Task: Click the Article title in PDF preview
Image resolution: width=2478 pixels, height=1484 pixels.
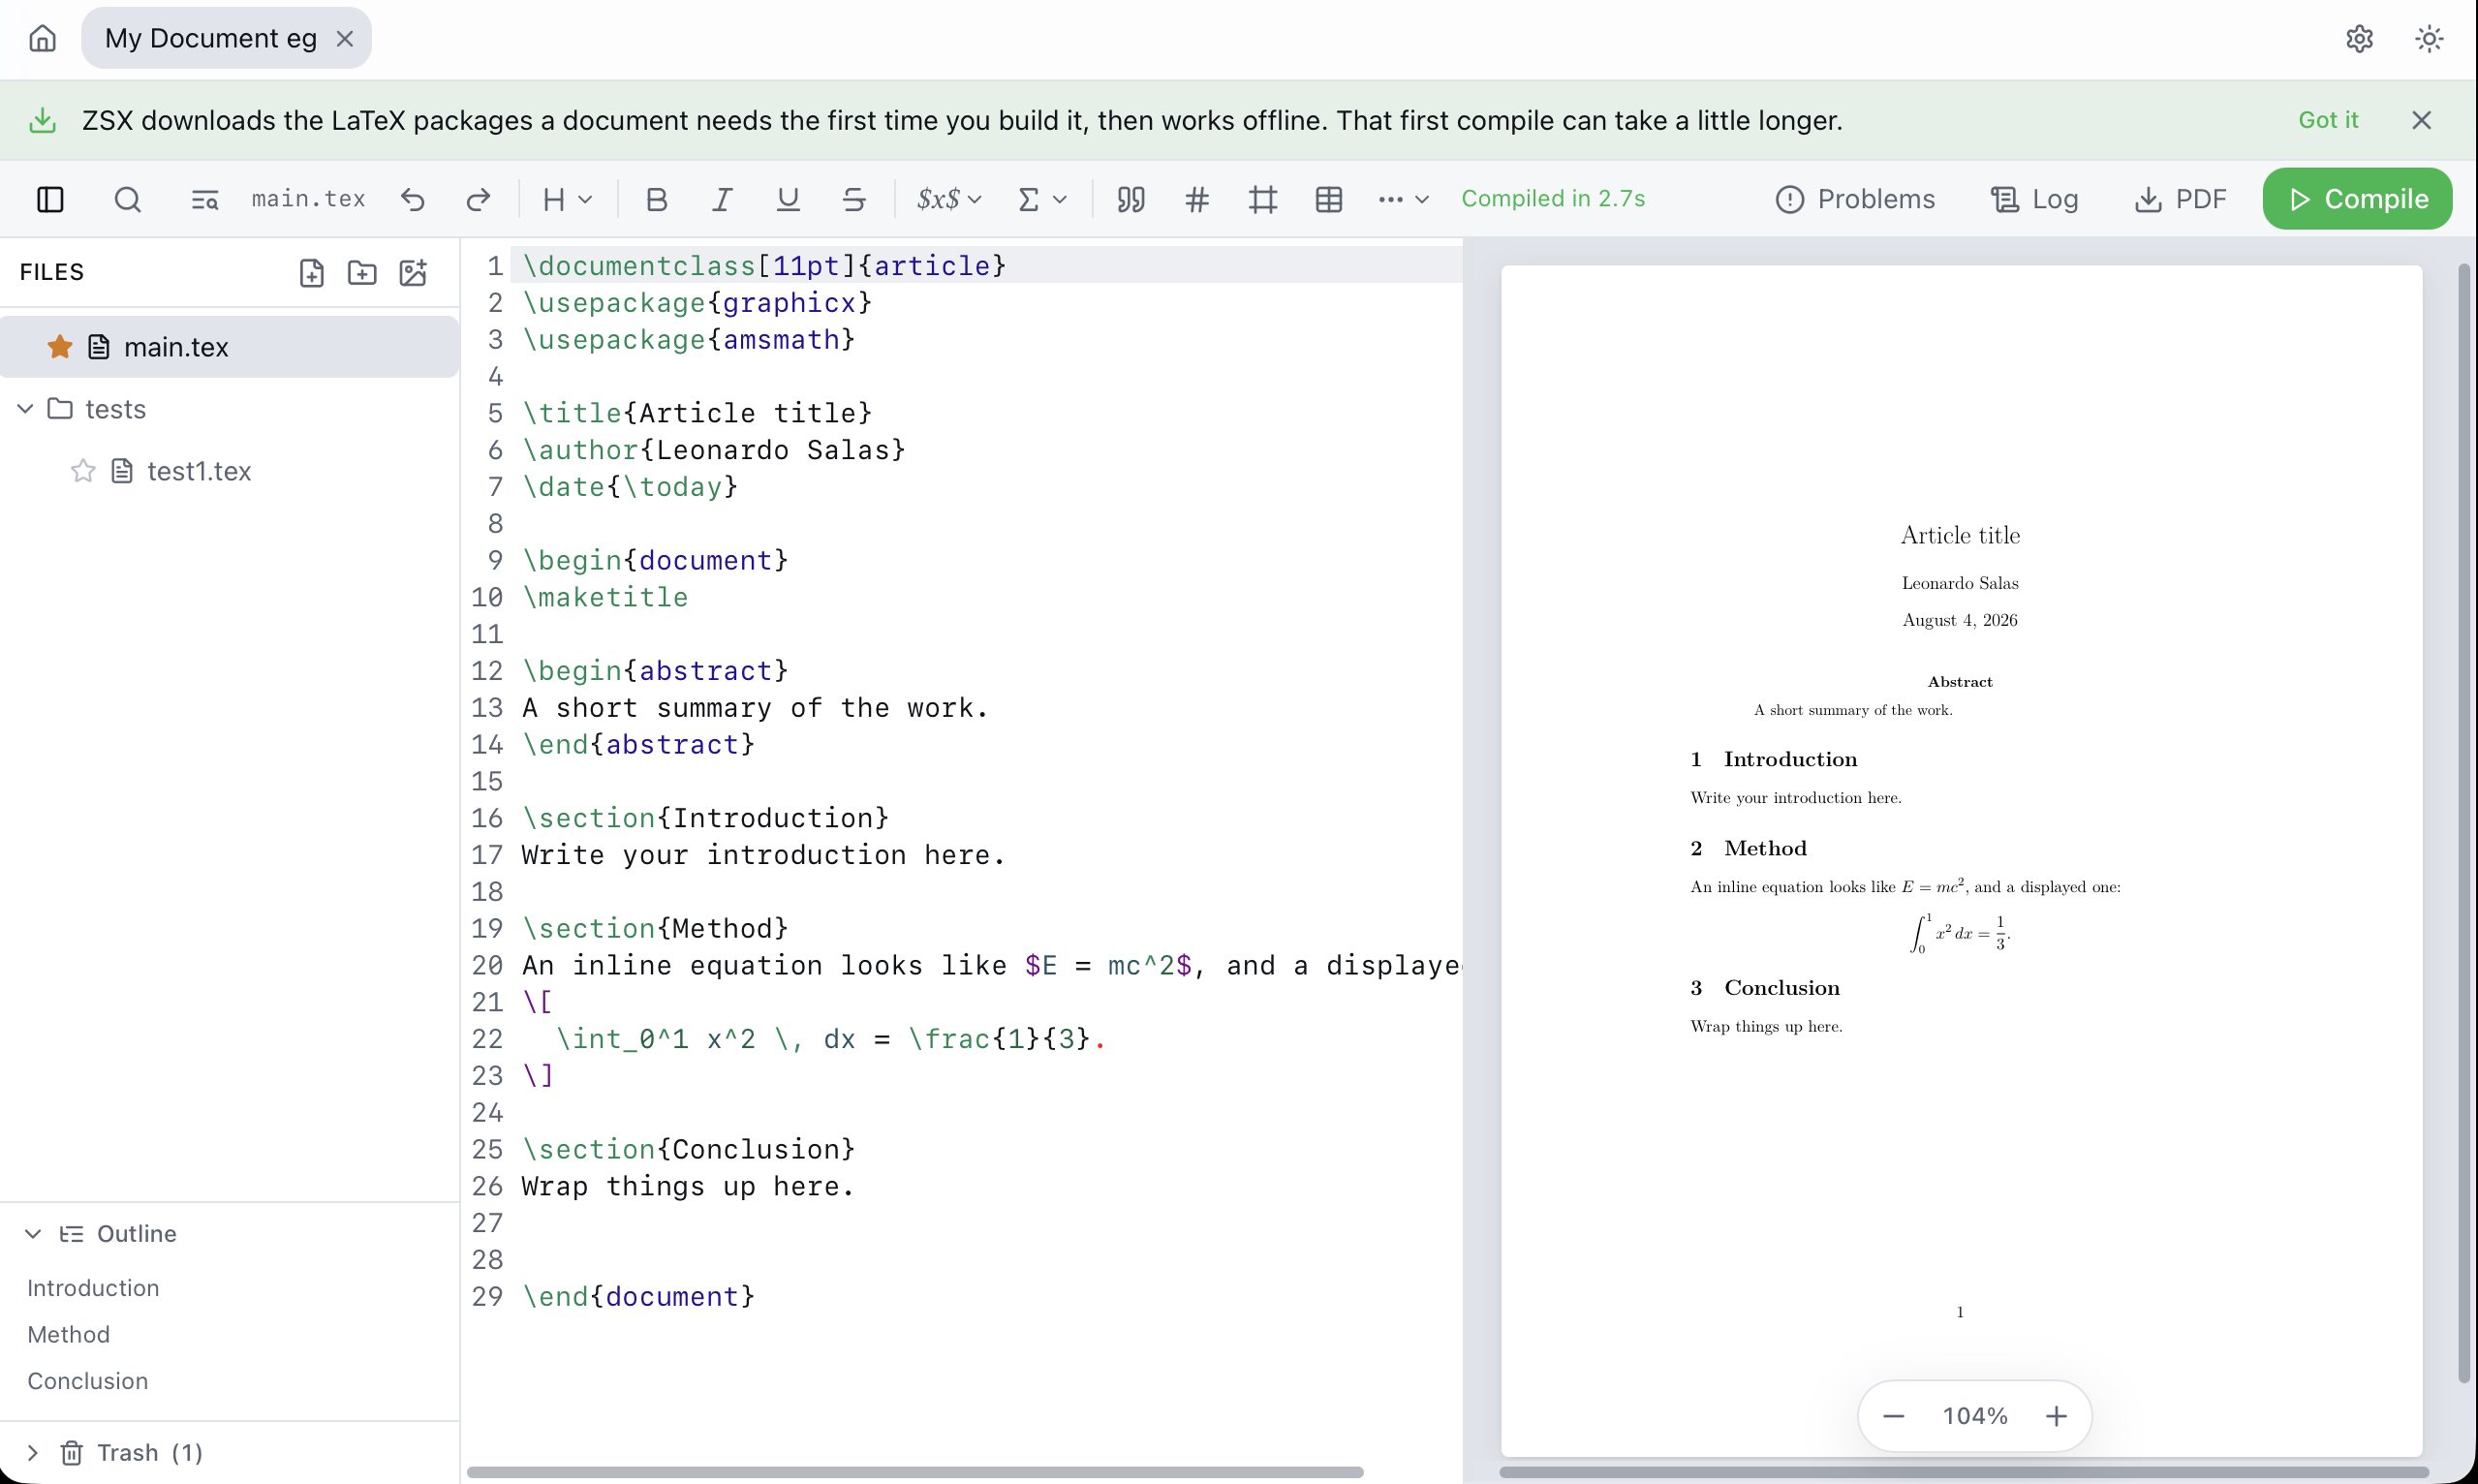Action: coord(1960,535)
